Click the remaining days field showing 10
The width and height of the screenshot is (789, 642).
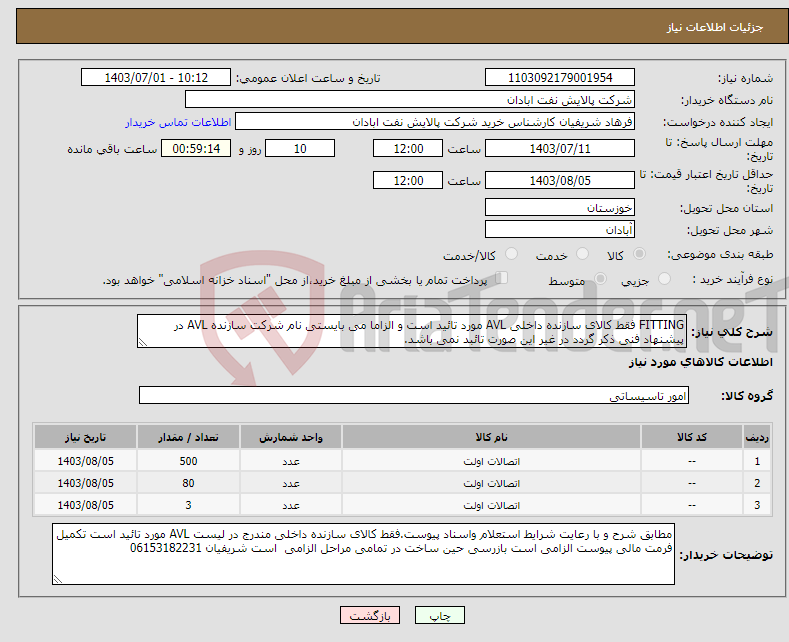coord(300,148)
